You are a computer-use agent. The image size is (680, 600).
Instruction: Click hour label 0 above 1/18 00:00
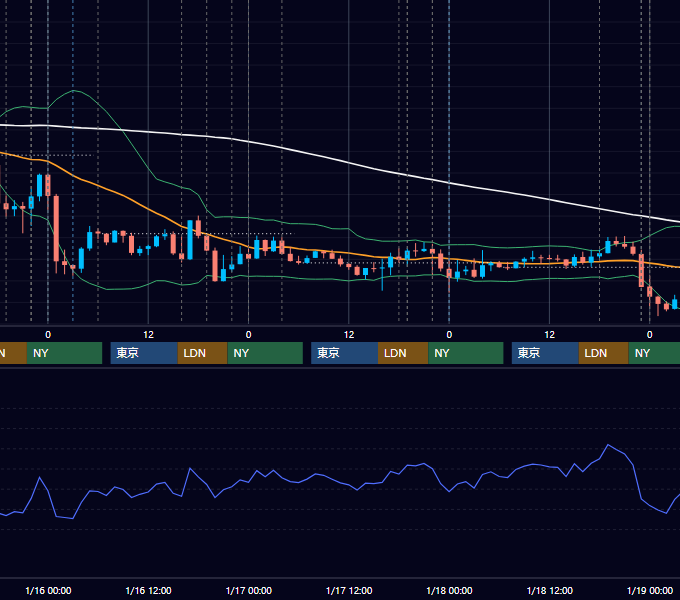[x=449, y=335]
